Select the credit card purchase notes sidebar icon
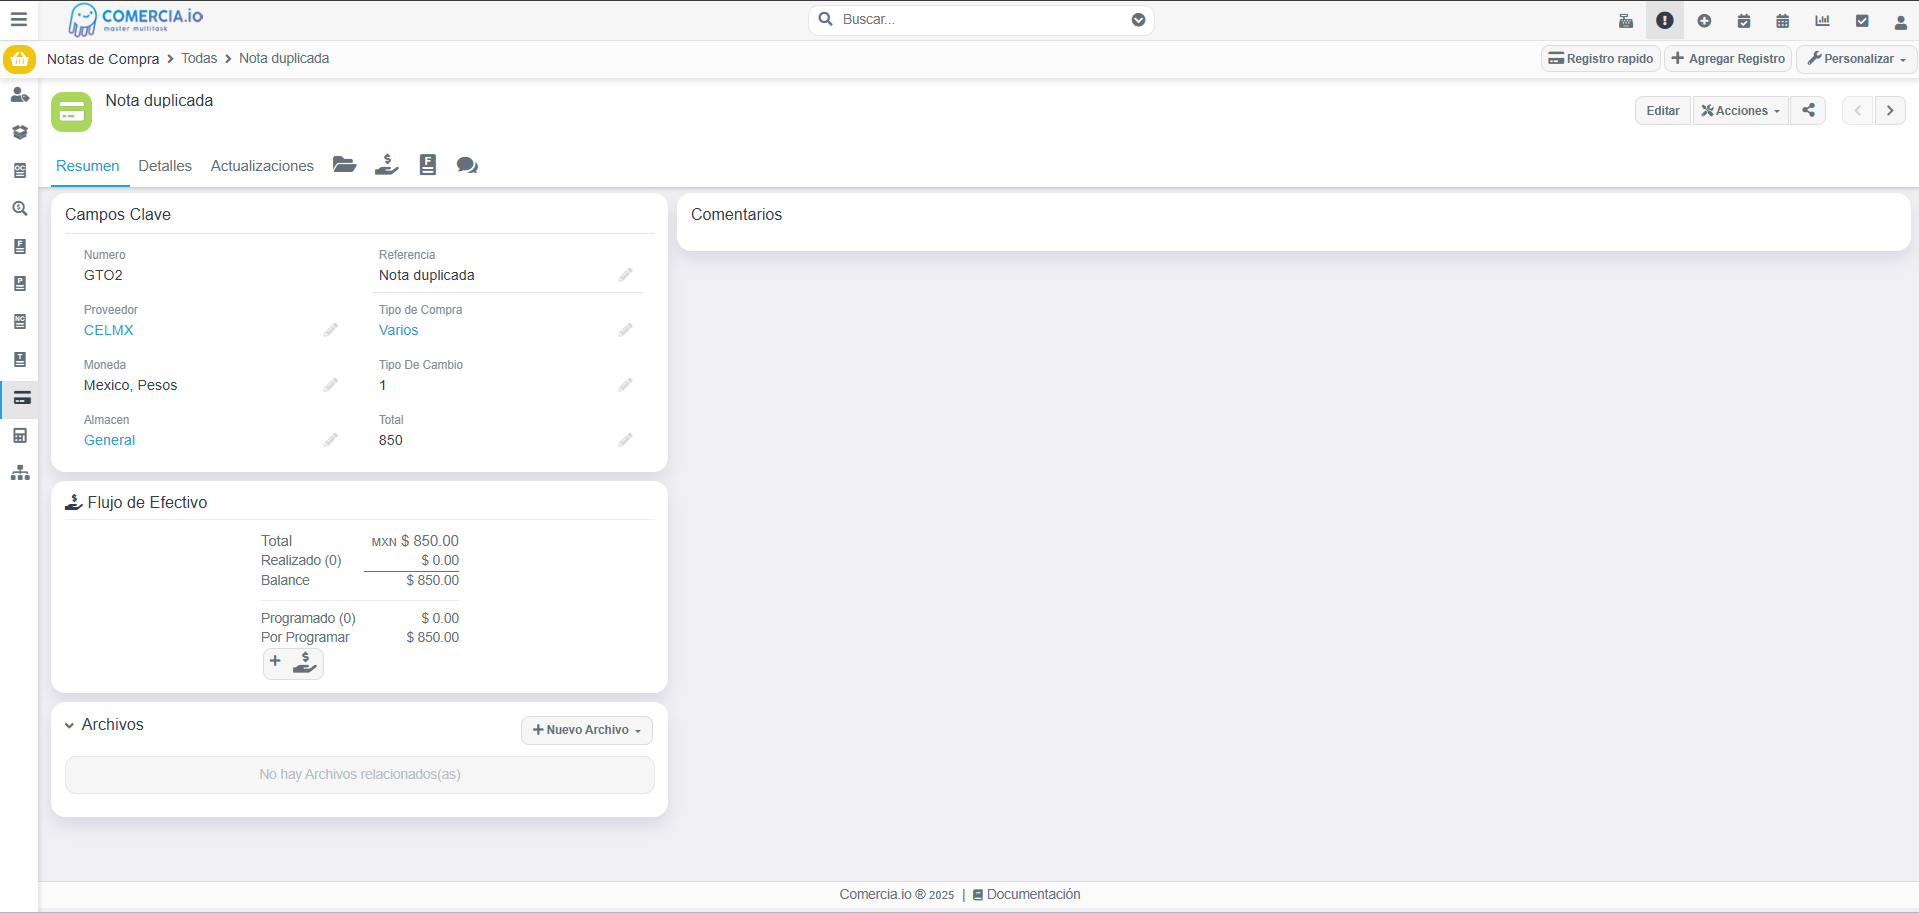The width and height of the screenshot is (1919, 913). tap(22, 398)
